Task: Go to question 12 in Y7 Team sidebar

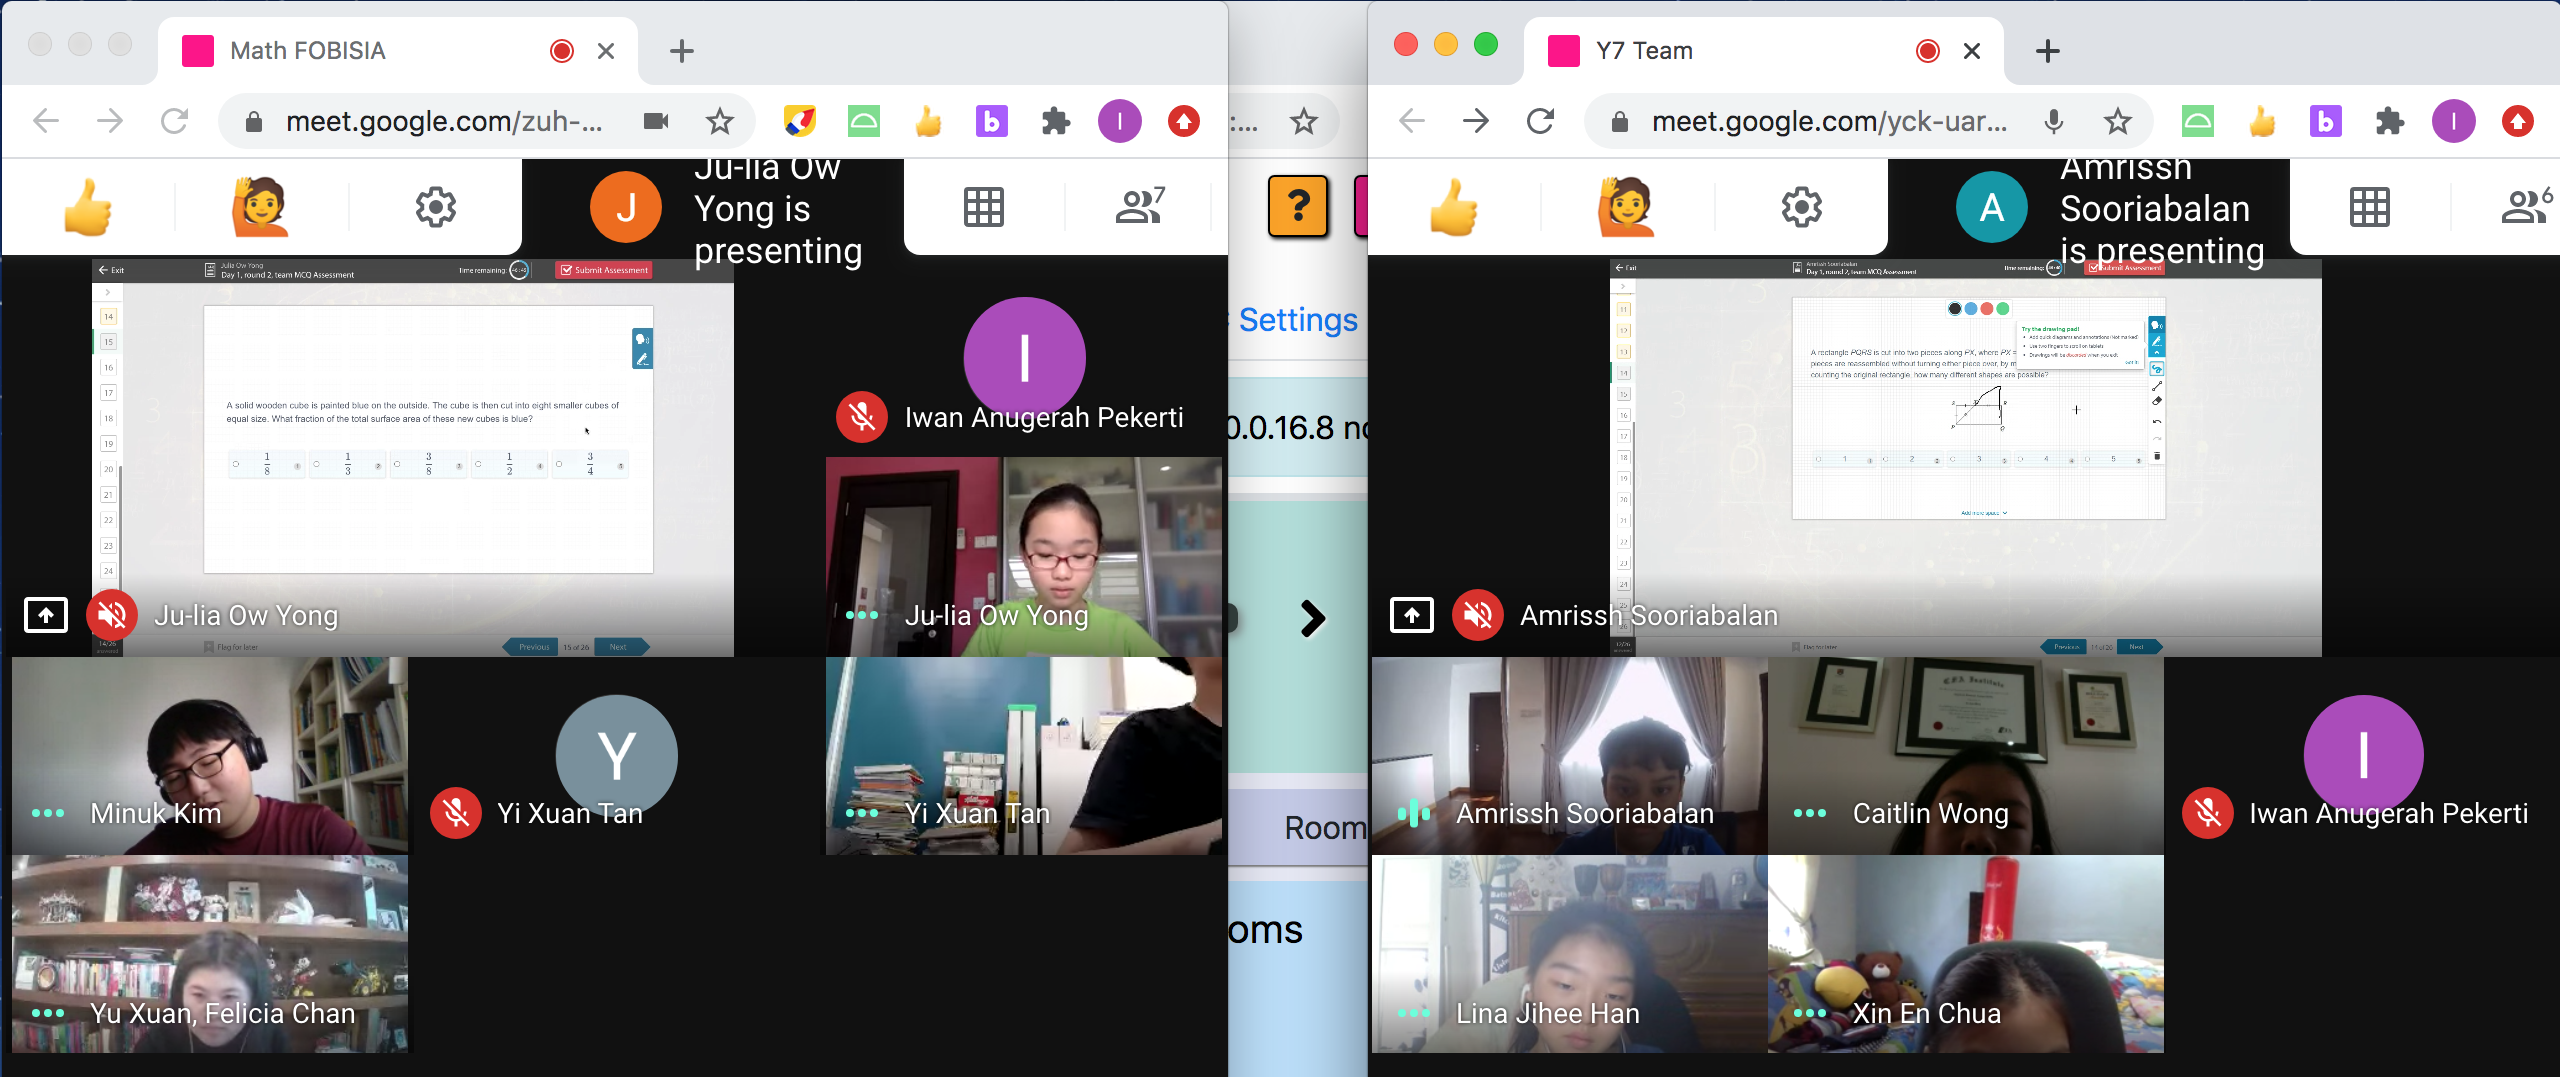Action: coord(1624,330)
